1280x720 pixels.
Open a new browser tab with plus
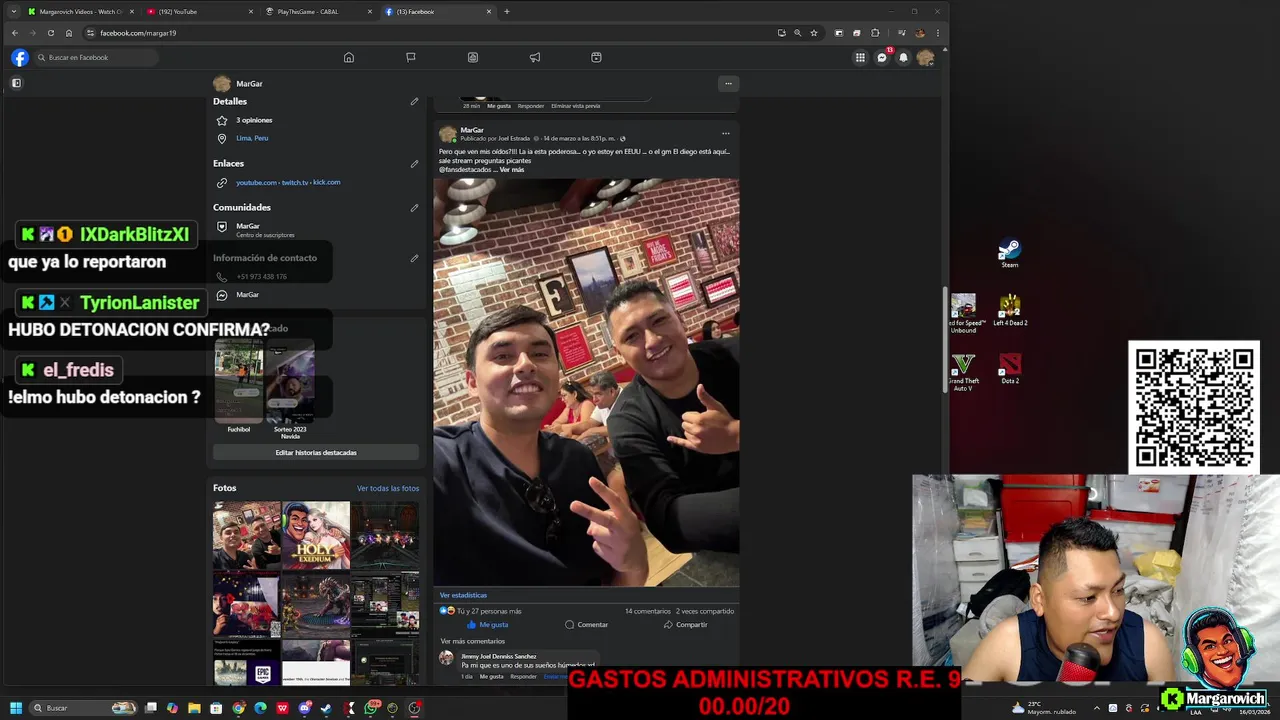[x=507, y=11]
